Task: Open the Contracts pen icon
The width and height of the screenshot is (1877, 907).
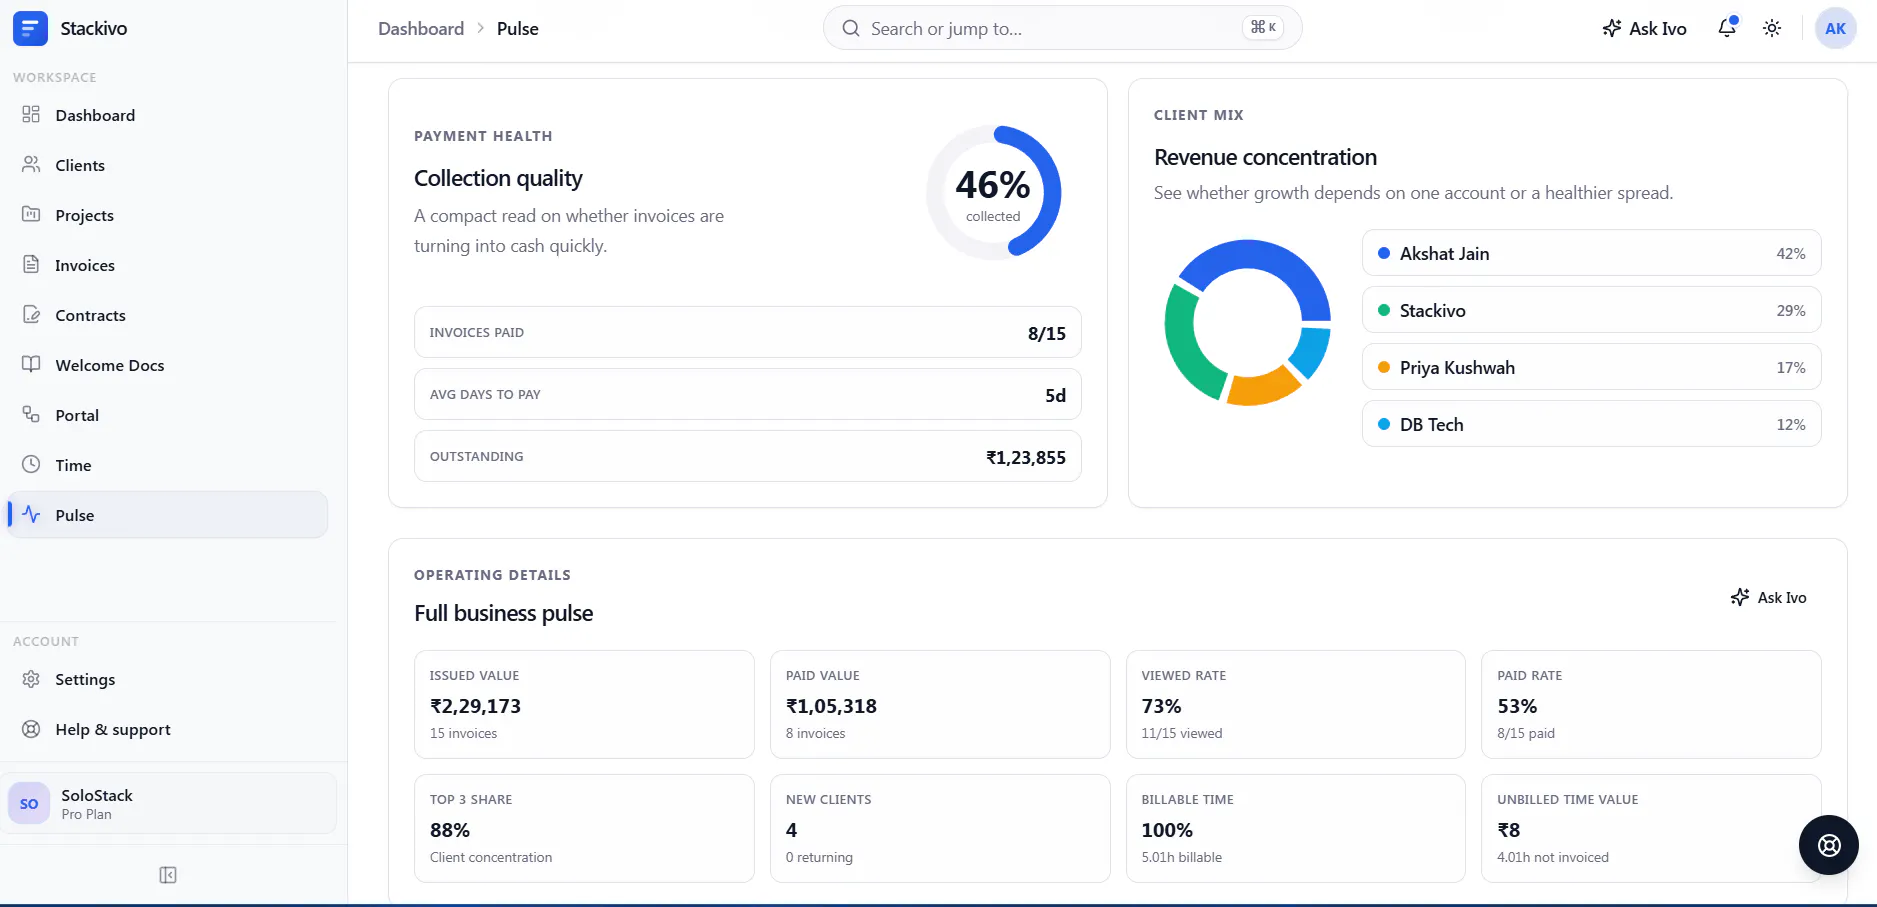Action: point(31,314)
